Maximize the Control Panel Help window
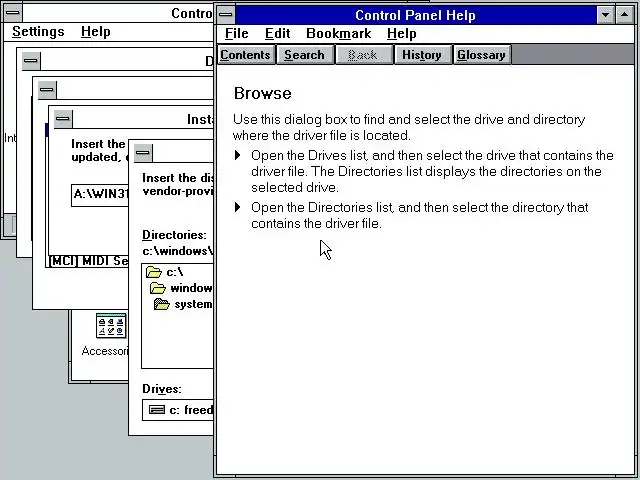The image size is (640, 480). 624,15
